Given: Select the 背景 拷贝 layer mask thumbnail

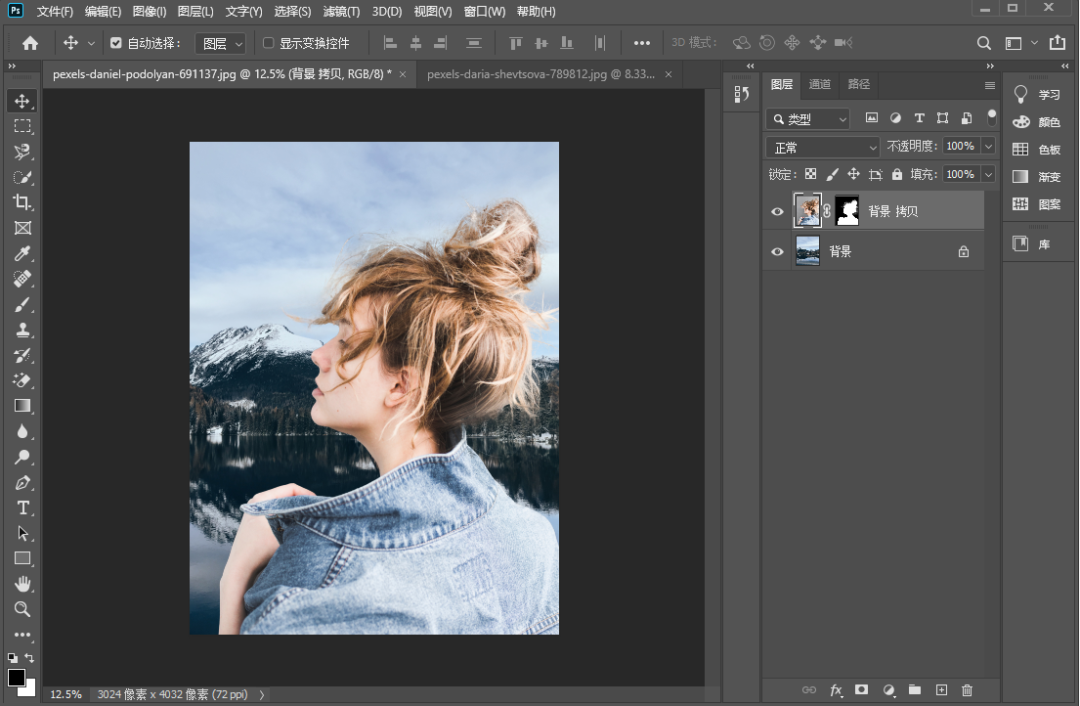Looking at the screenshot, I should click(x=847, y=211).
